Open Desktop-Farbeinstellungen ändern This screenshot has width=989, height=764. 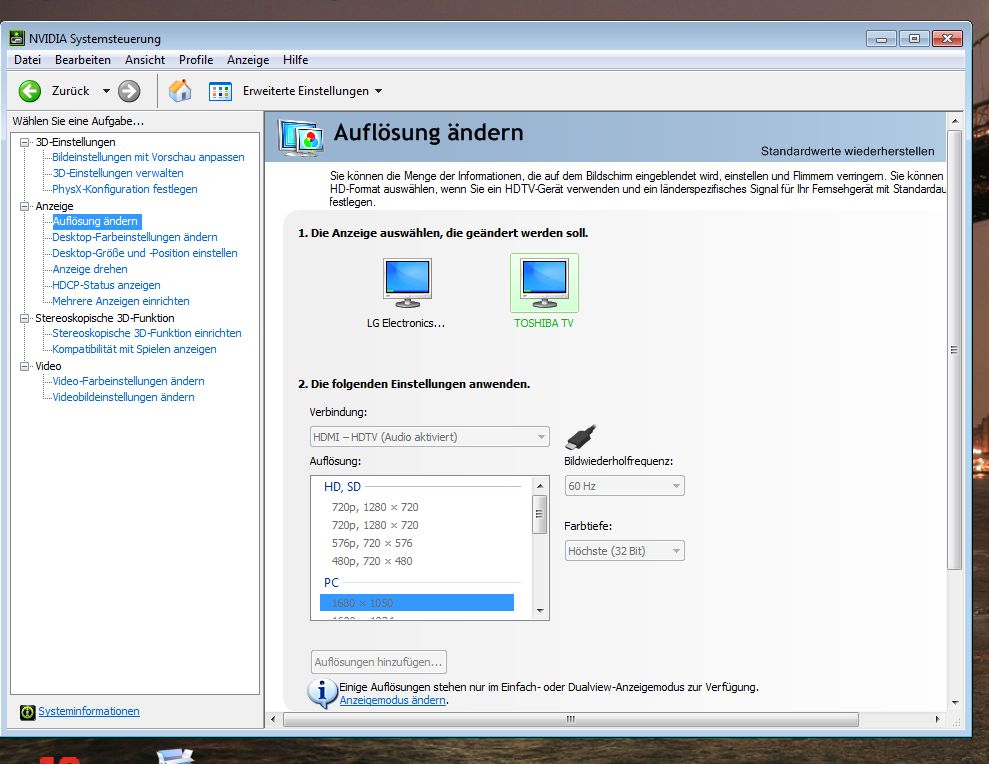coord(135,237)
